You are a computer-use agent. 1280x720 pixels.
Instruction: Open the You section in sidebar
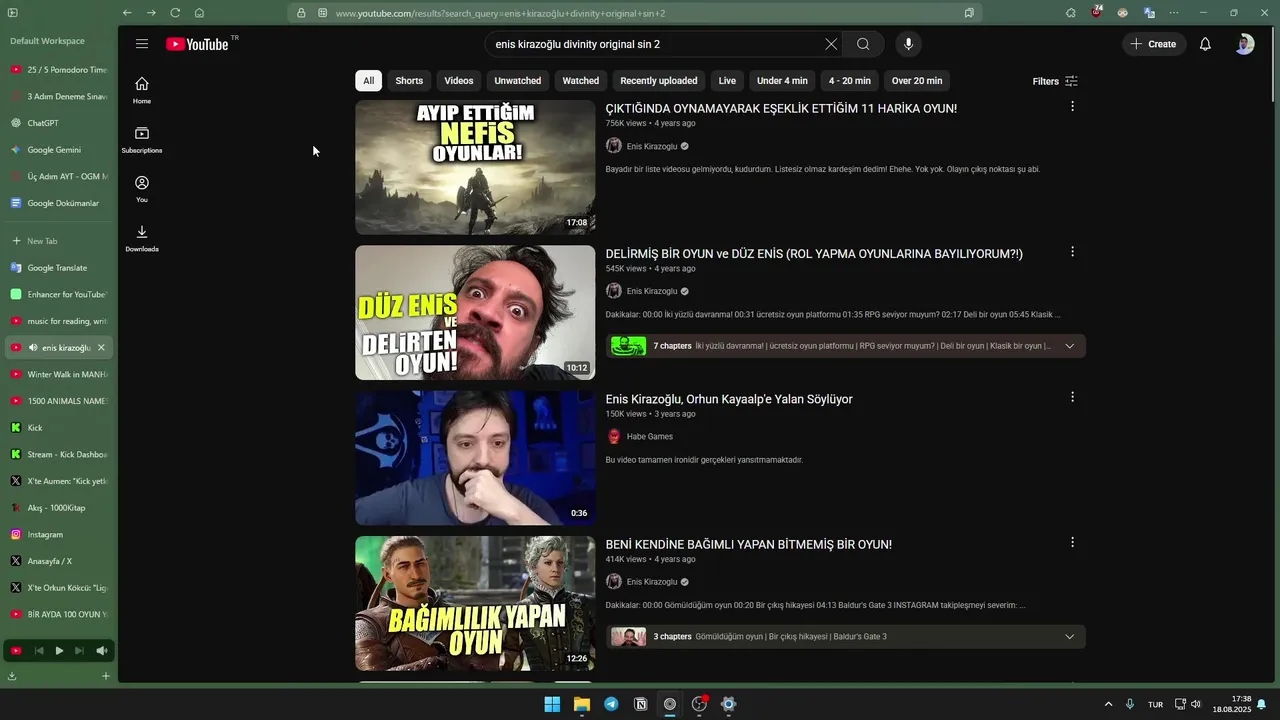pos(142,189)
